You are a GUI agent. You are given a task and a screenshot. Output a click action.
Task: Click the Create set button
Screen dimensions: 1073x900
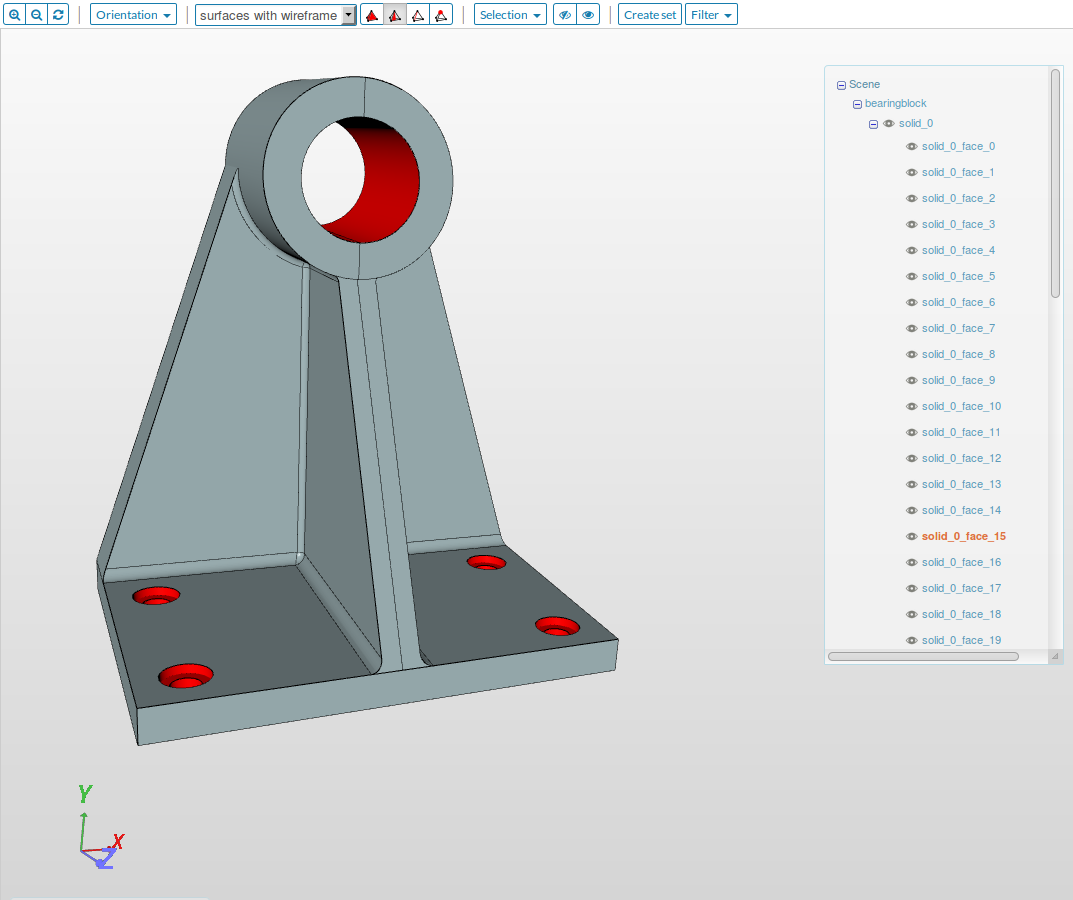click(x=650, y=15)
